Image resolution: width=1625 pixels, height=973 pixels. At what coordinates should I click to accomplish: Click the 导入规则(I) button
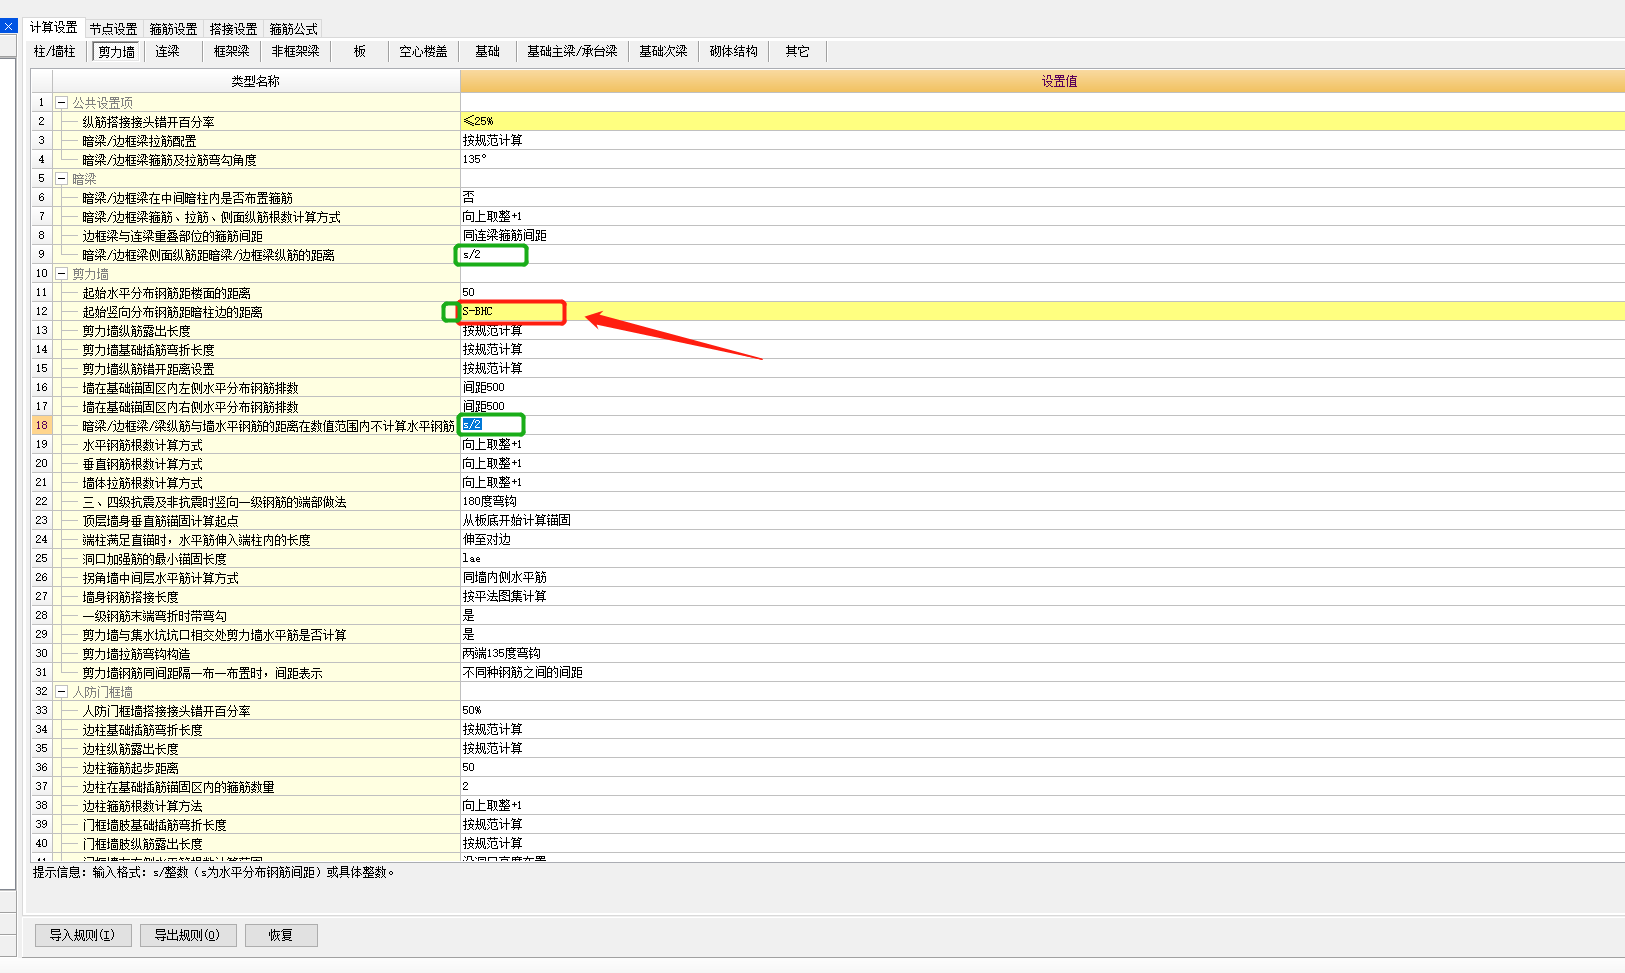click(x=82, y=935)
